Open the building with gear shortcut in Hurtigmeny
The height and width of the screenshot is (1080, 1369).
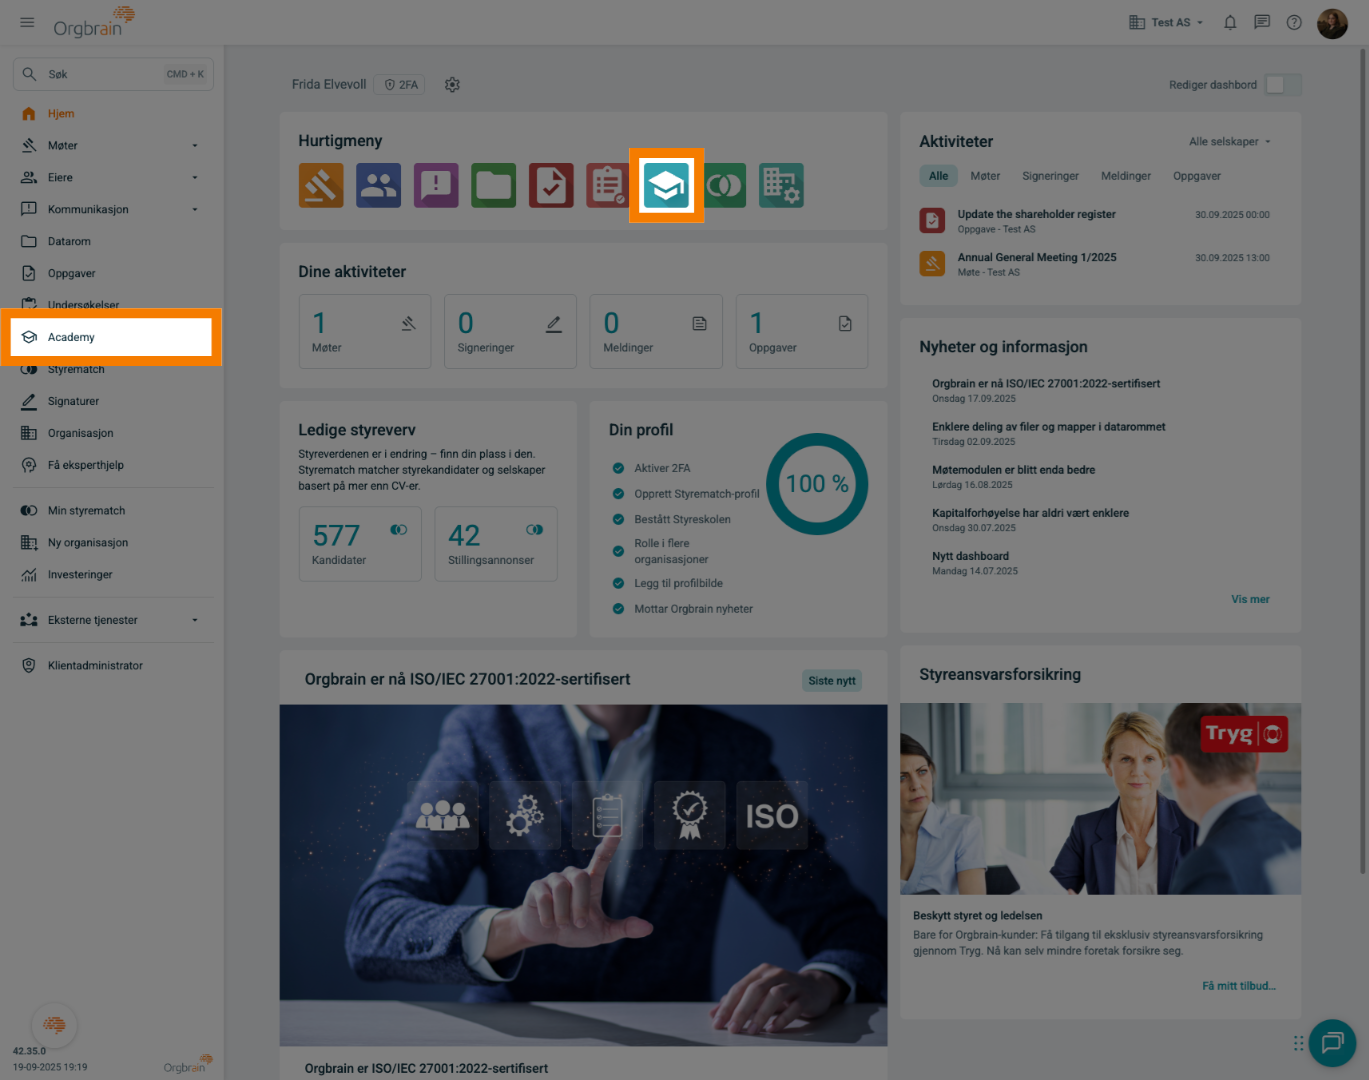[x=781, y=185]
